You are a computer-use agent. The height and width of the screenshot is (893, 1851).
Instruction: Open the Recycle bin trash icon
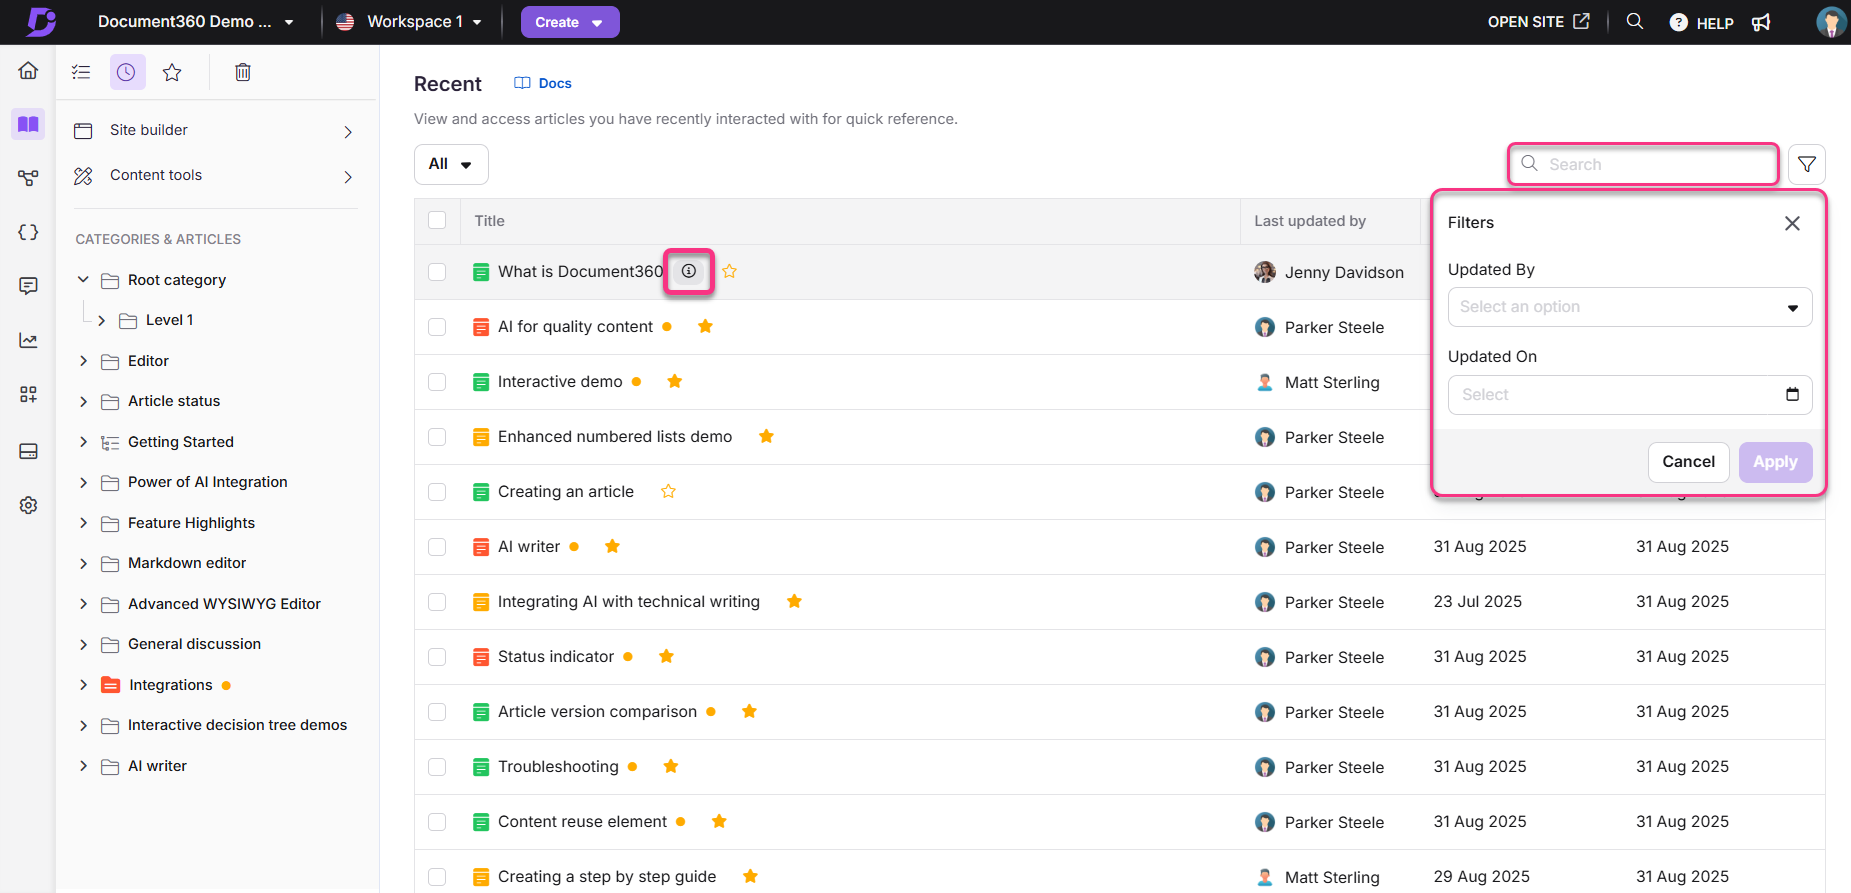[x=242, y=72]
